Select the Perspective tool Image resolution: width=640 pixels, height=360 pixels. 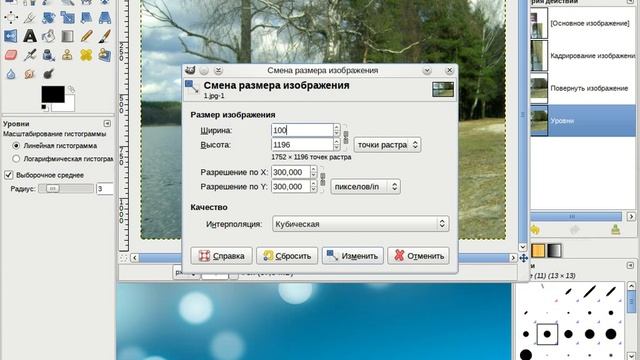tap(105, 17)
